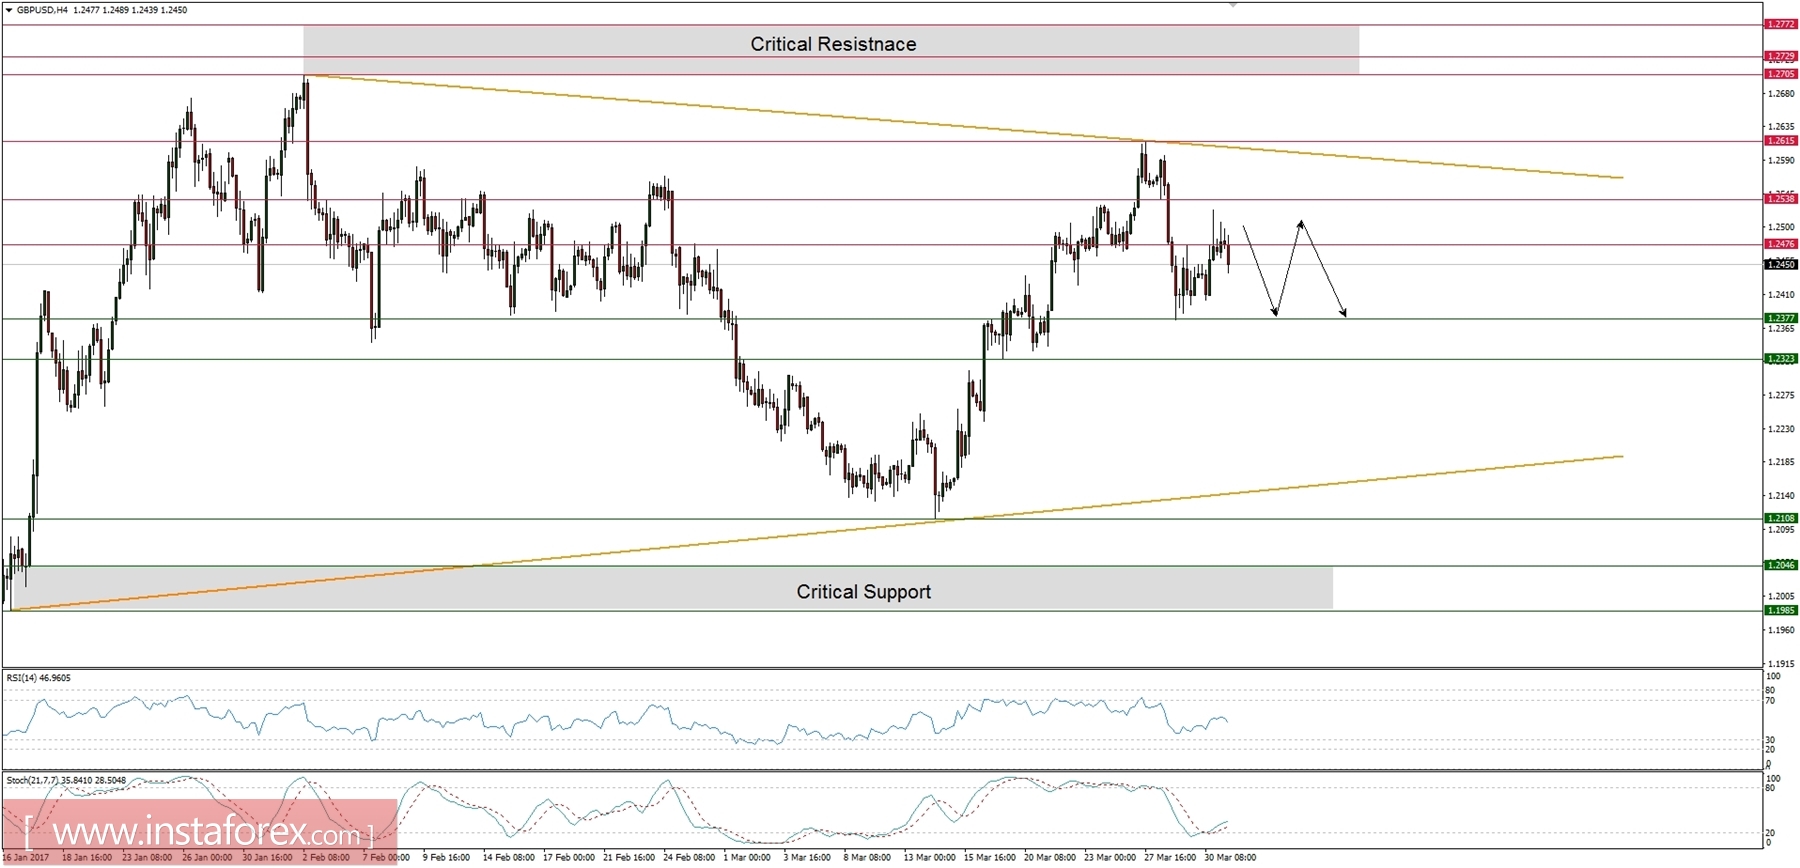This screenshot has width=1800, height=868.
Task: Click the 23 Mar 00:00 date label
Action: (1110, 858)
